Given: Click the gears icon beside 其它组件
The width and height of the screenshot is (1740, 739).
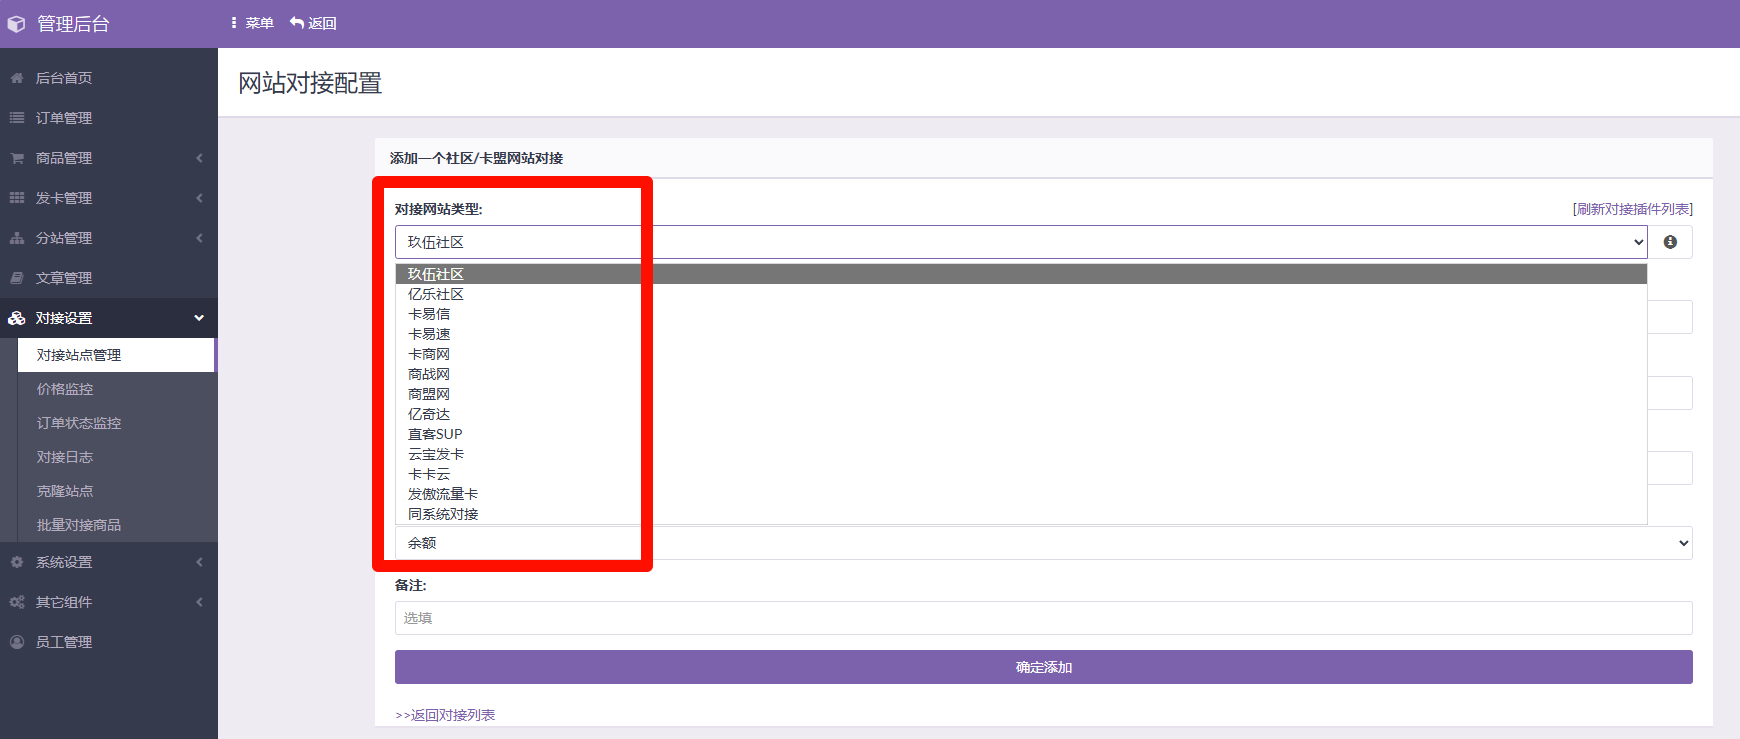Looking at the screenshot, I should 17,602.
